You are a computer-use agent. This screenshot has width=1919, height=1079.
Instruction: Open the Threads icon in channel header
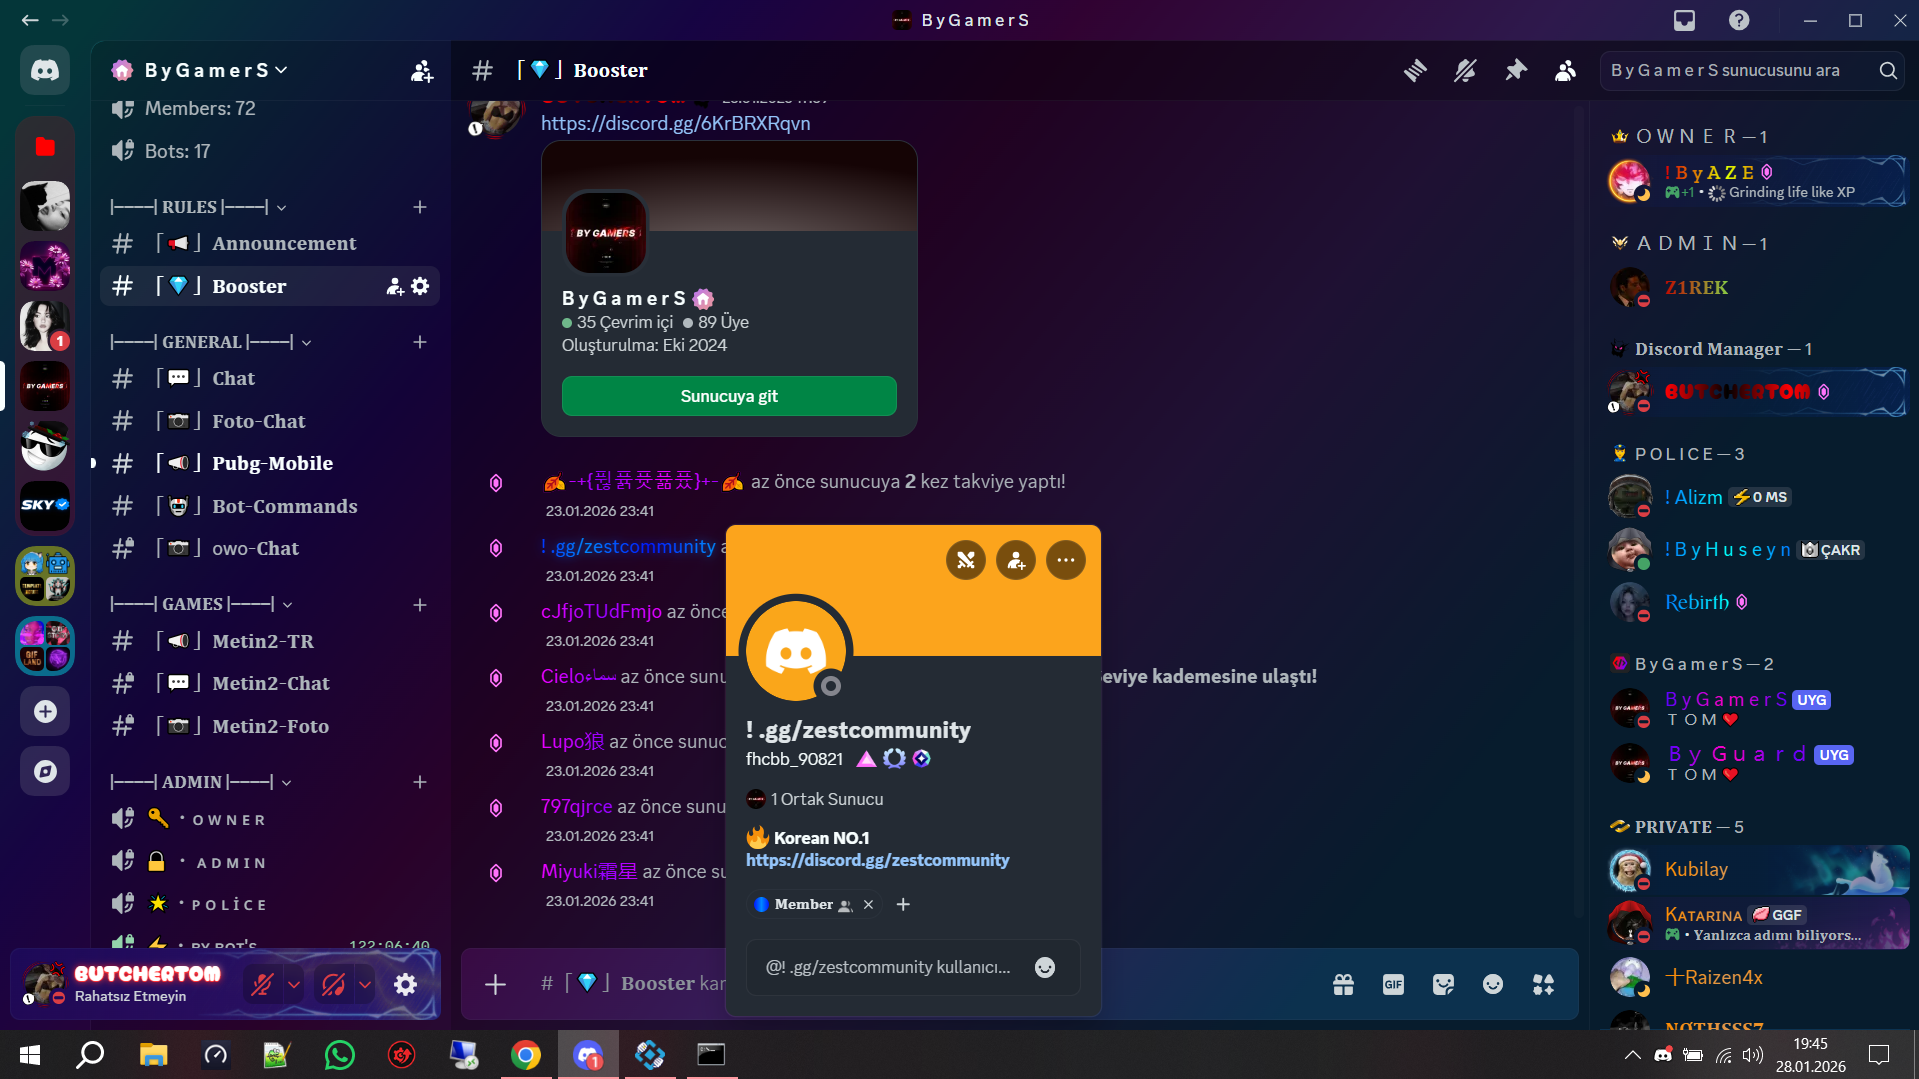[x=1415, y=70]
